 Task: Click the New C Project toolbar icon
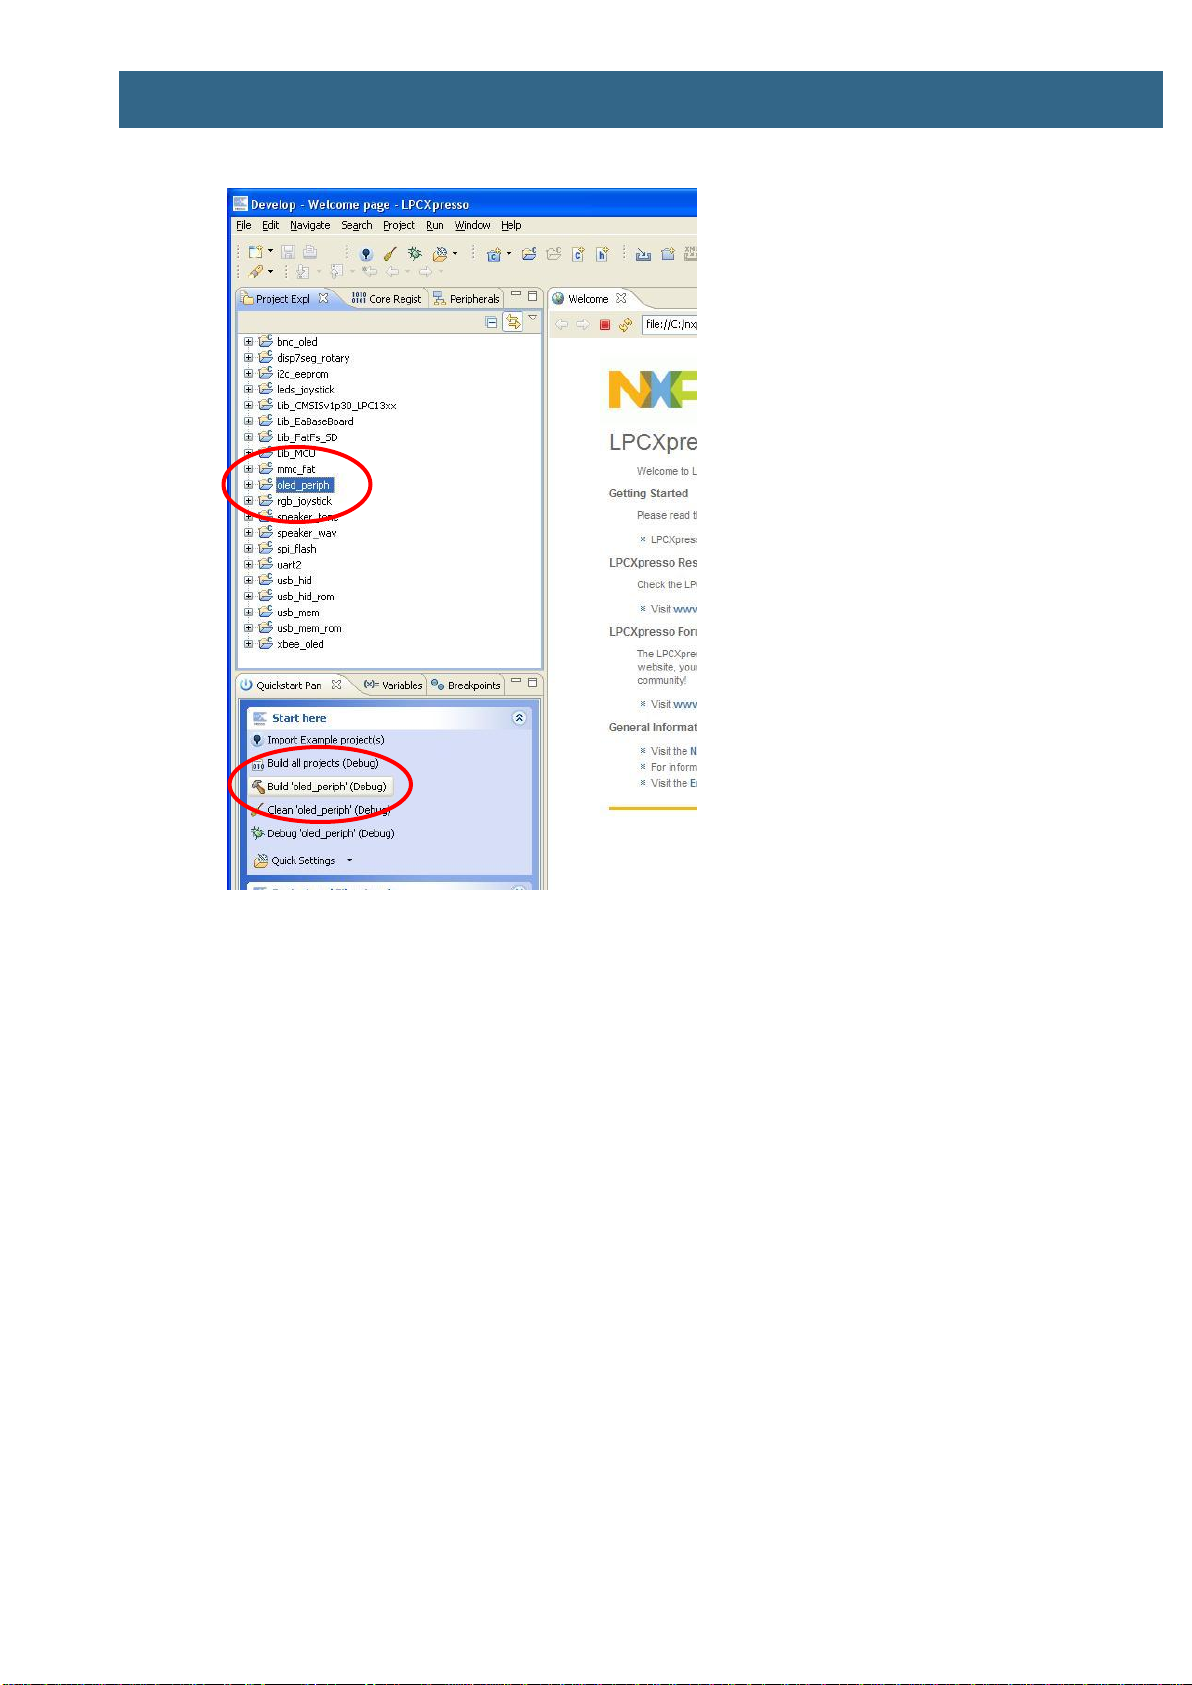coord(493,254)
